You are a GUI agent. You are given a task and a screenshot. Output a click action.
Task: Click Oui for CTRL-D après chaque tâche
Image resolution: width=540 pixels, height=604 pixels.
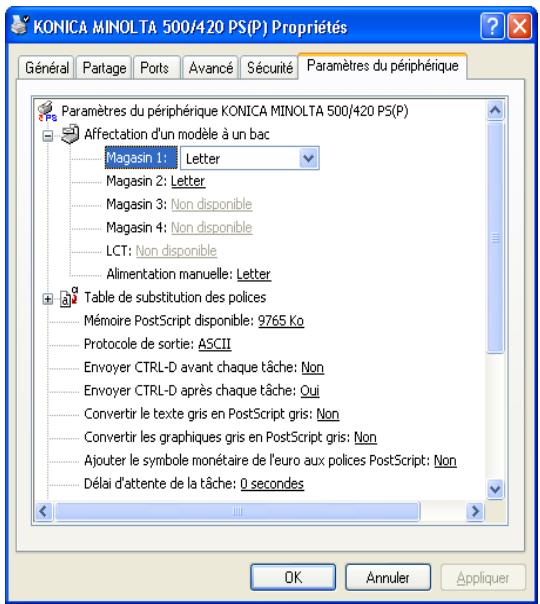click(x=310, y=390)
